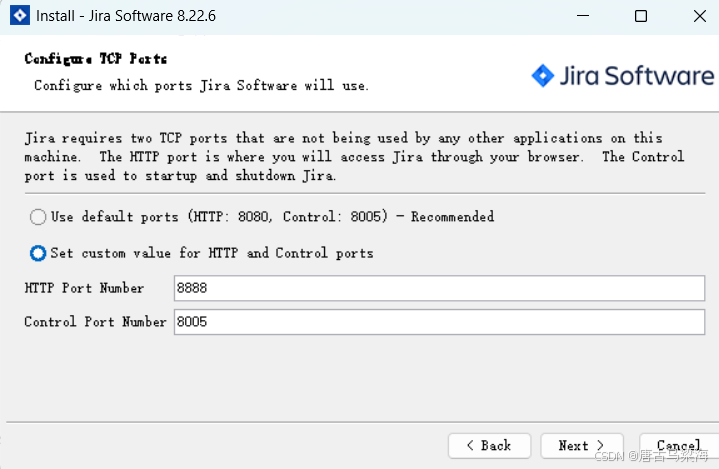Click the Configure TCP Ports heading
This screenshot has height=469, width=719.
[96, 59]
